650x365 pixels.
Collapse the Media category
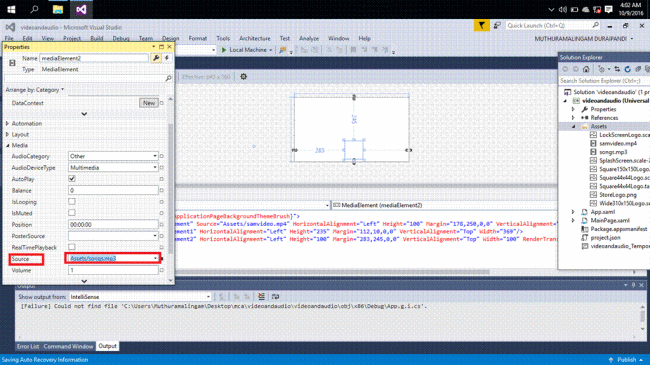pyautogui.click(x=7, y=146)
